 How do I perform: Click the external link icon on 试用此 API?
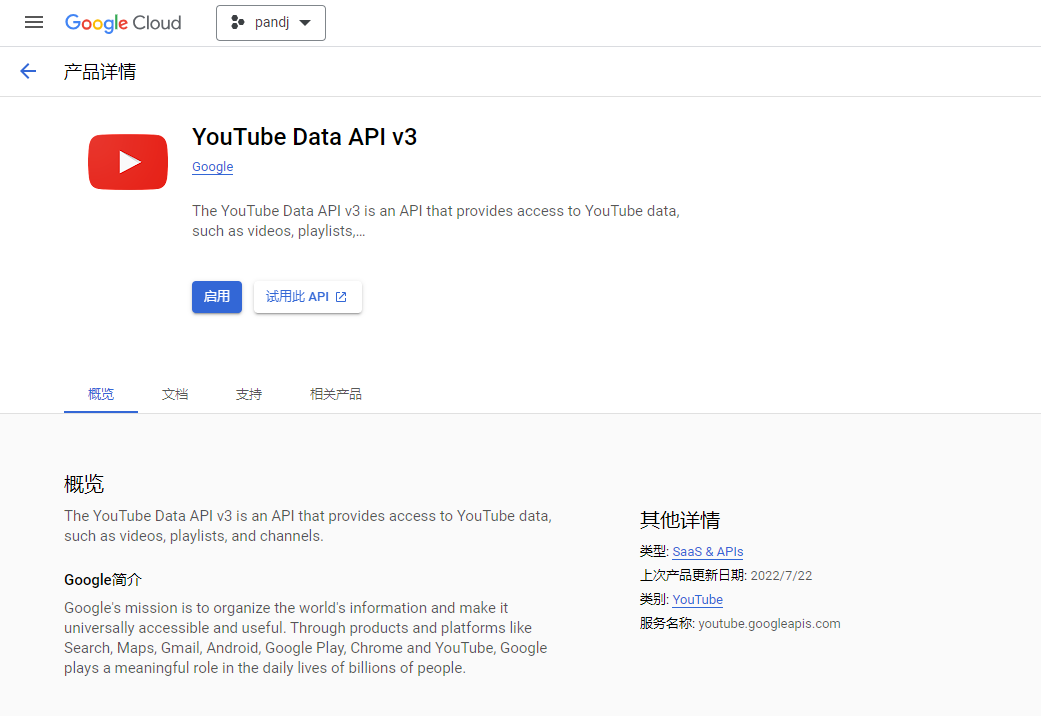click(341, 297)
